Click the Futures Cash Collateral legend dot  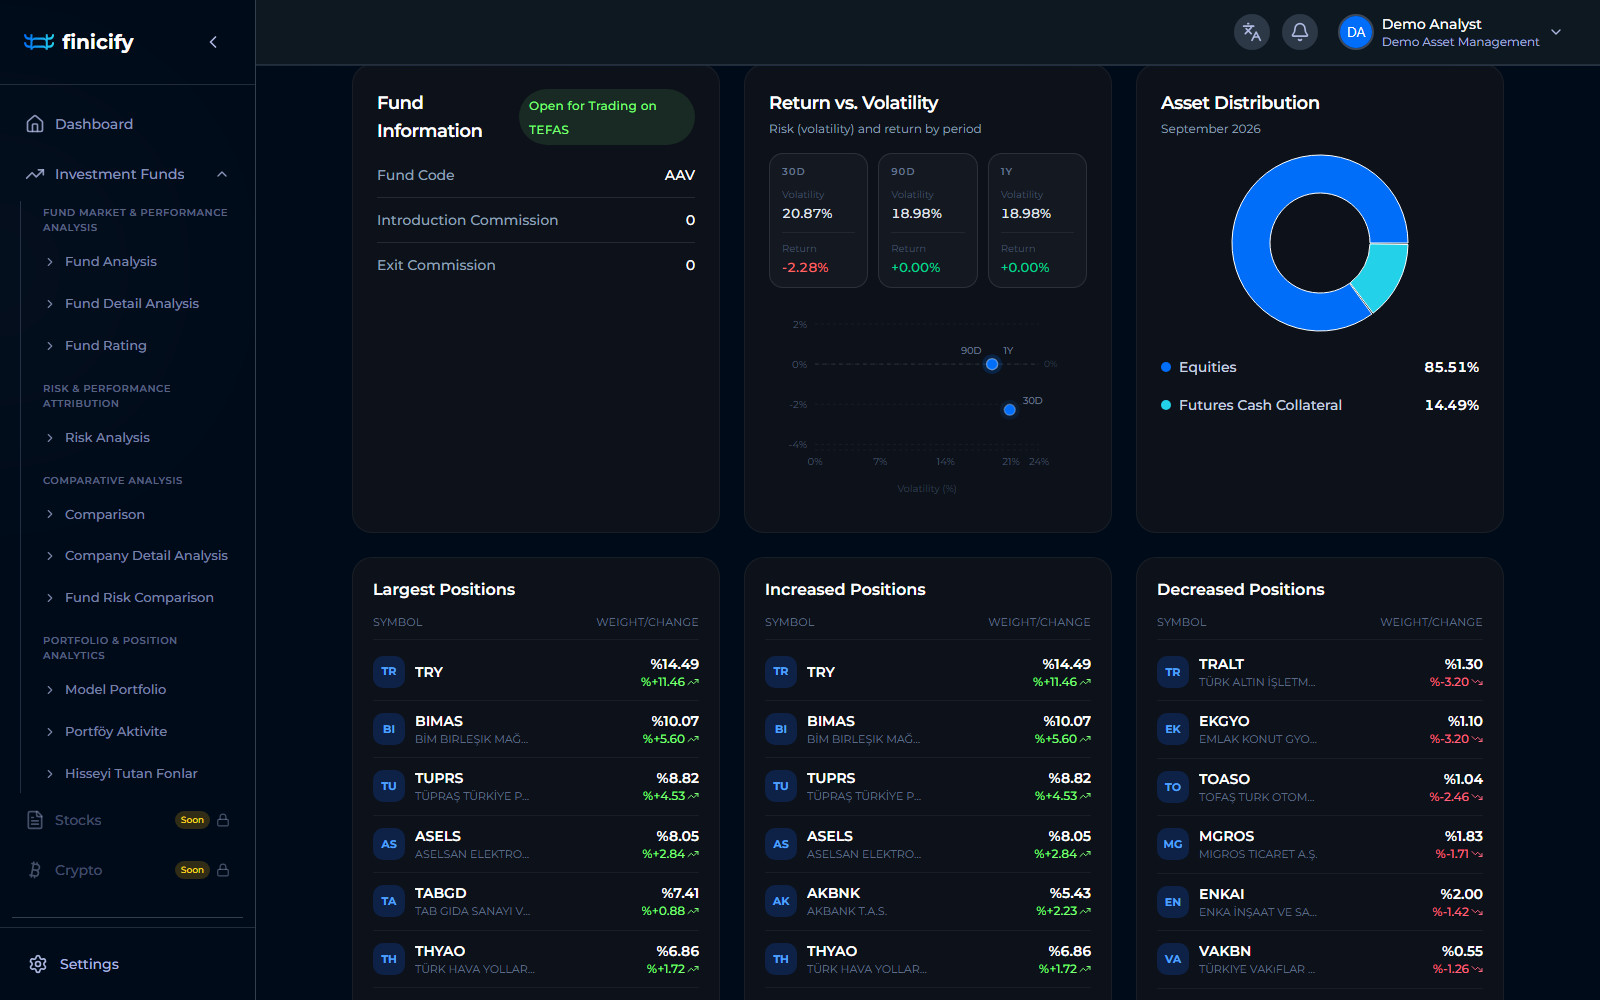coord(1166,405)
